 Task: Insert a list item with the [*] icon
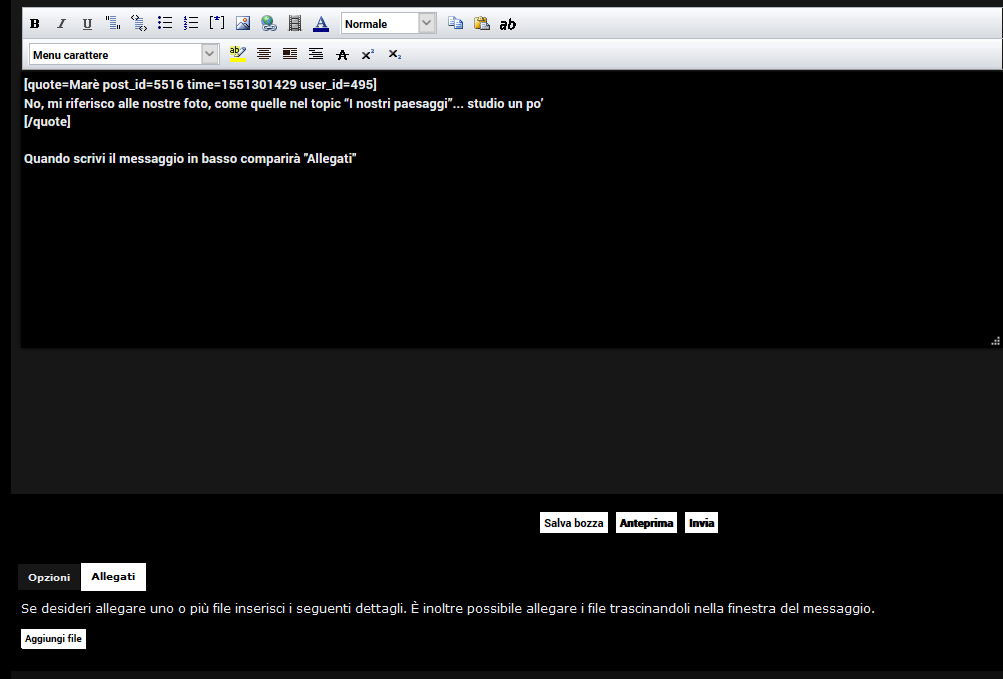tap(217, 22)
